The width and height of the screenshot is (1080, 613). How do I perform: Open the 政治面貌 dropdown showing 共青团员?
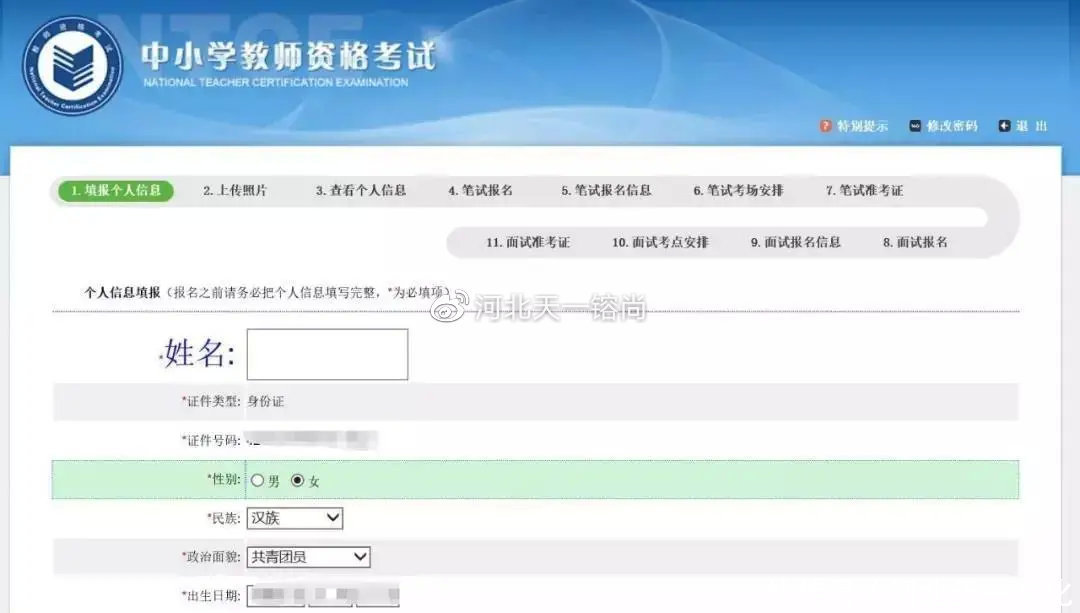tap(308, 557)
